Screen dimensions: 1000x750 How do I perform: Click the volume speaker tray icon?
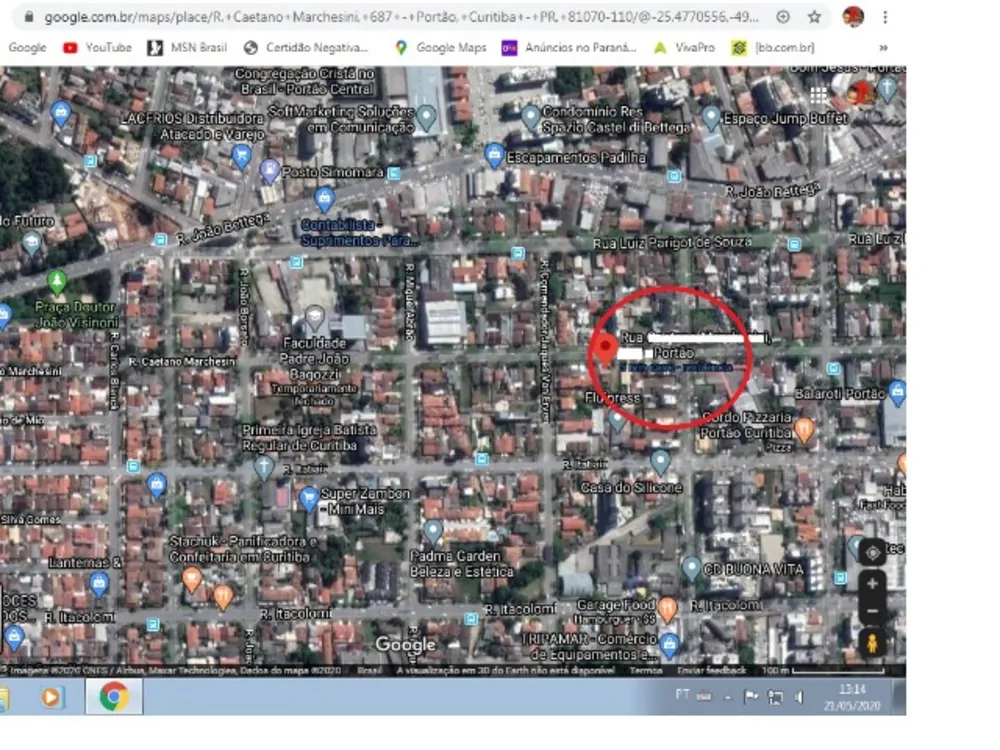tap(799, 697)
